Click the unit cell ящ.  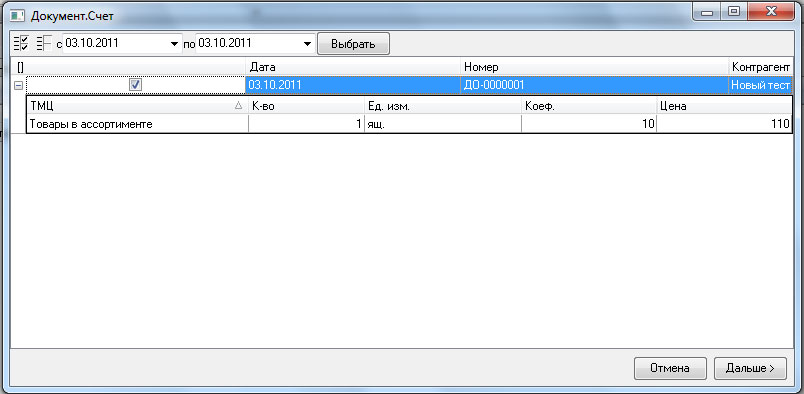(x=443, y=124)
